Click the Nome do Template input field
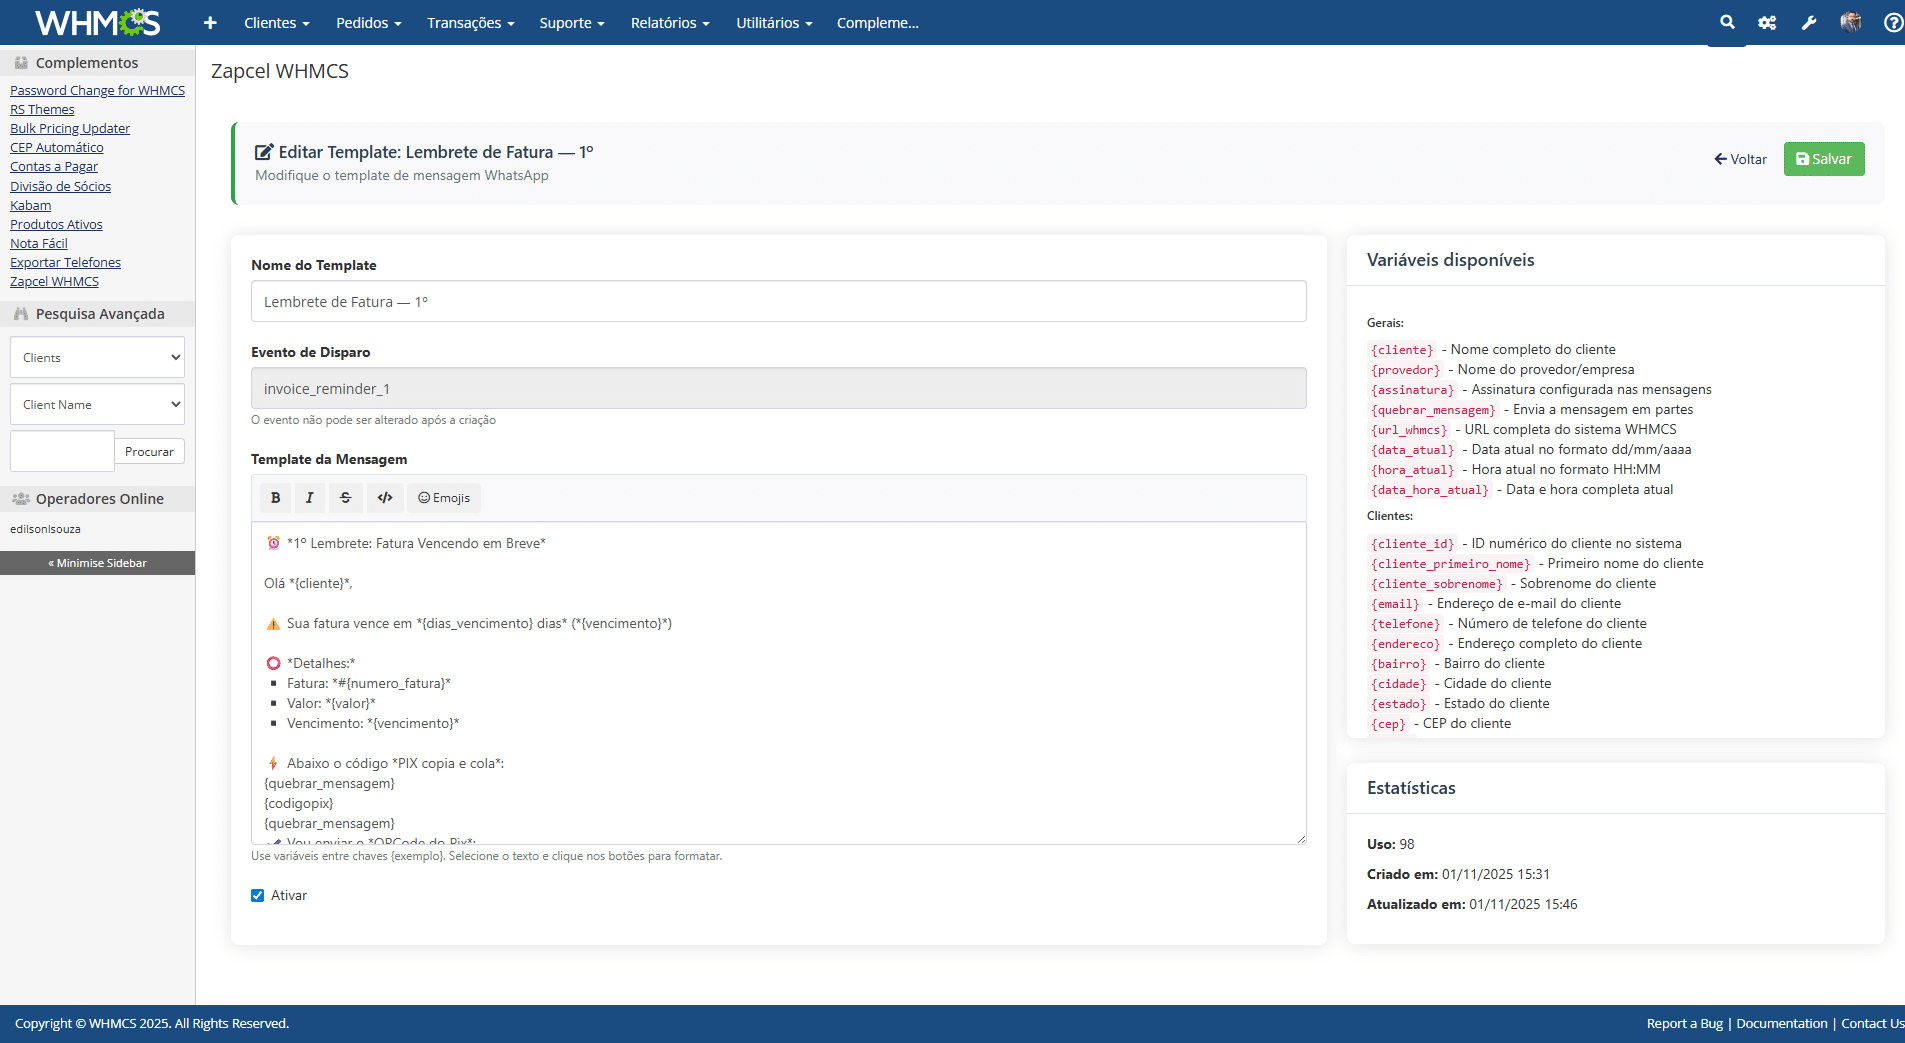 pos(778,302)
